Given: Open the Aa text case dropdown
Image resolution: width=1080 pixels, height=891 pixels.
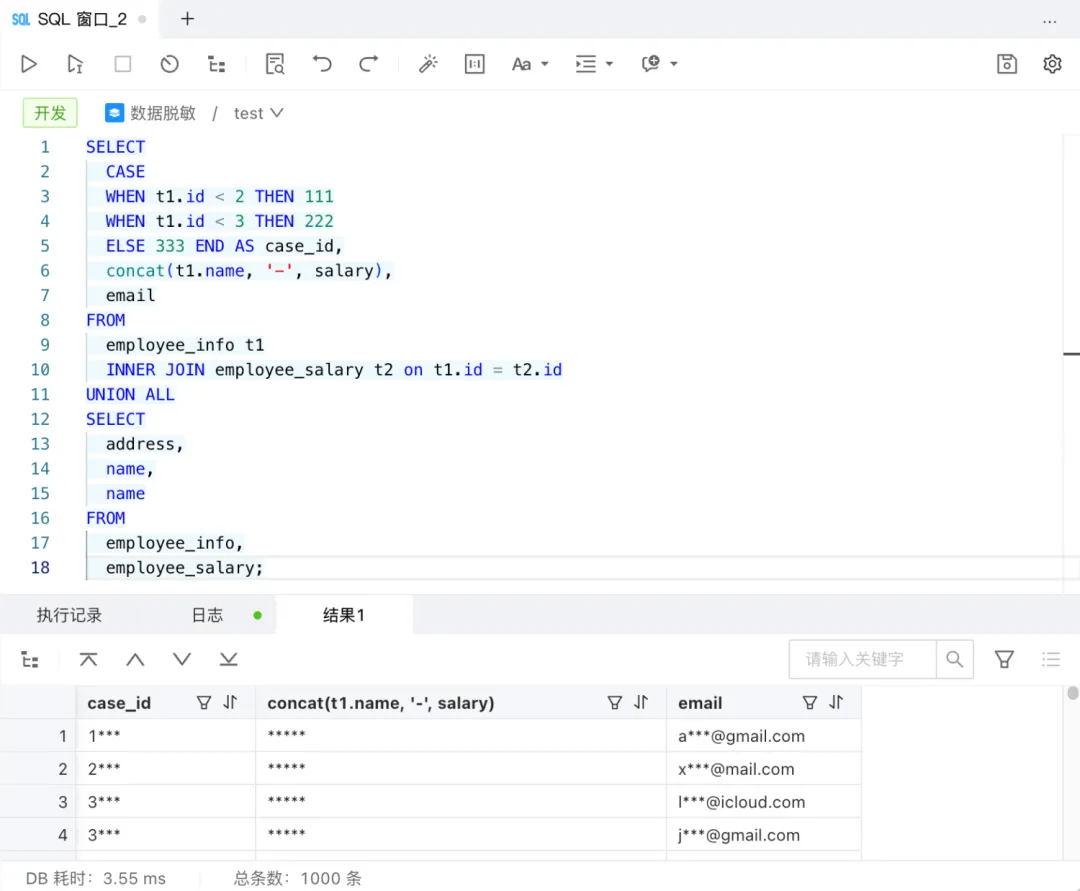Looking at the screenshot, I should point(530,64).
